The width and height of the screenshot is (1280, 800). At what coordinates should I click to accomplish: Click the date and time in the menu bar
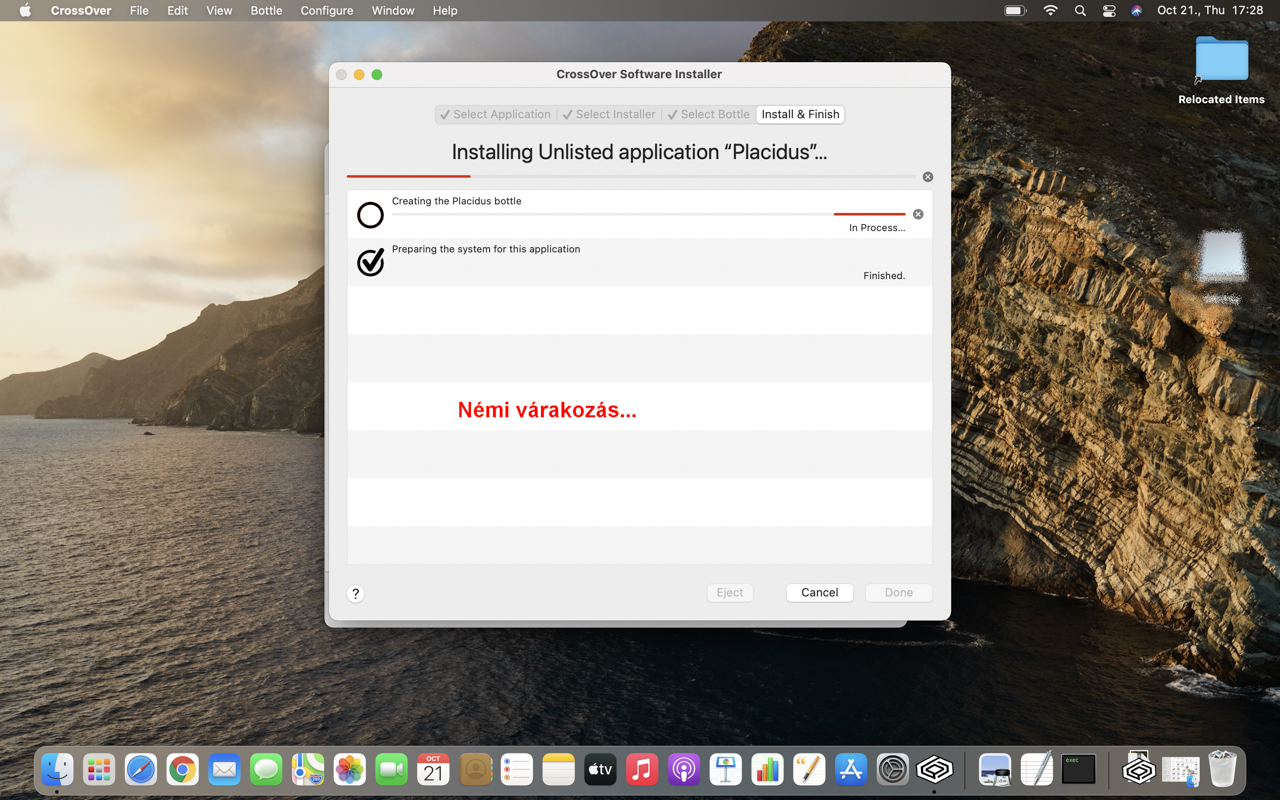point(1210,11)
